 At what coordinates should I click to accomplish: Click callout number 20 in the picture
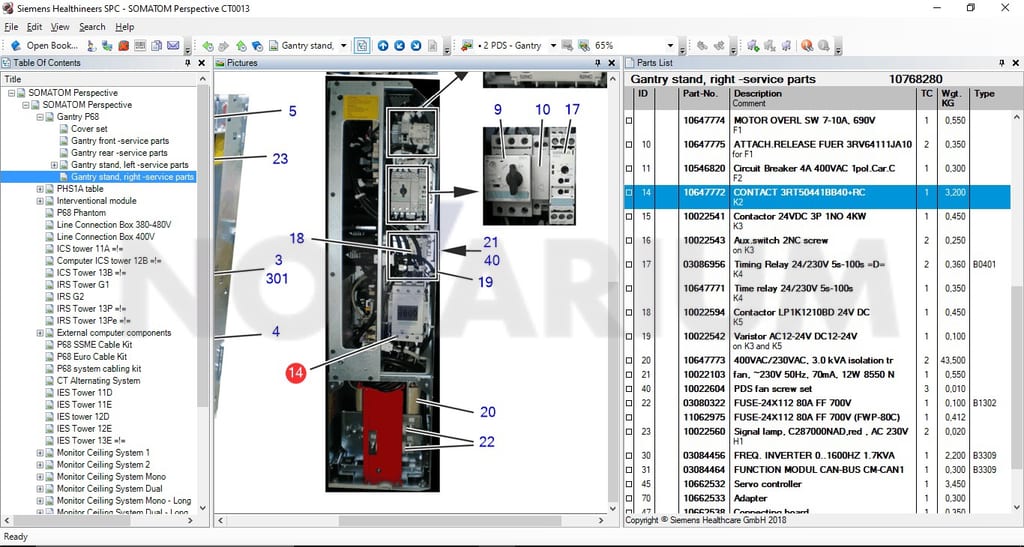(x=488, y=412)
